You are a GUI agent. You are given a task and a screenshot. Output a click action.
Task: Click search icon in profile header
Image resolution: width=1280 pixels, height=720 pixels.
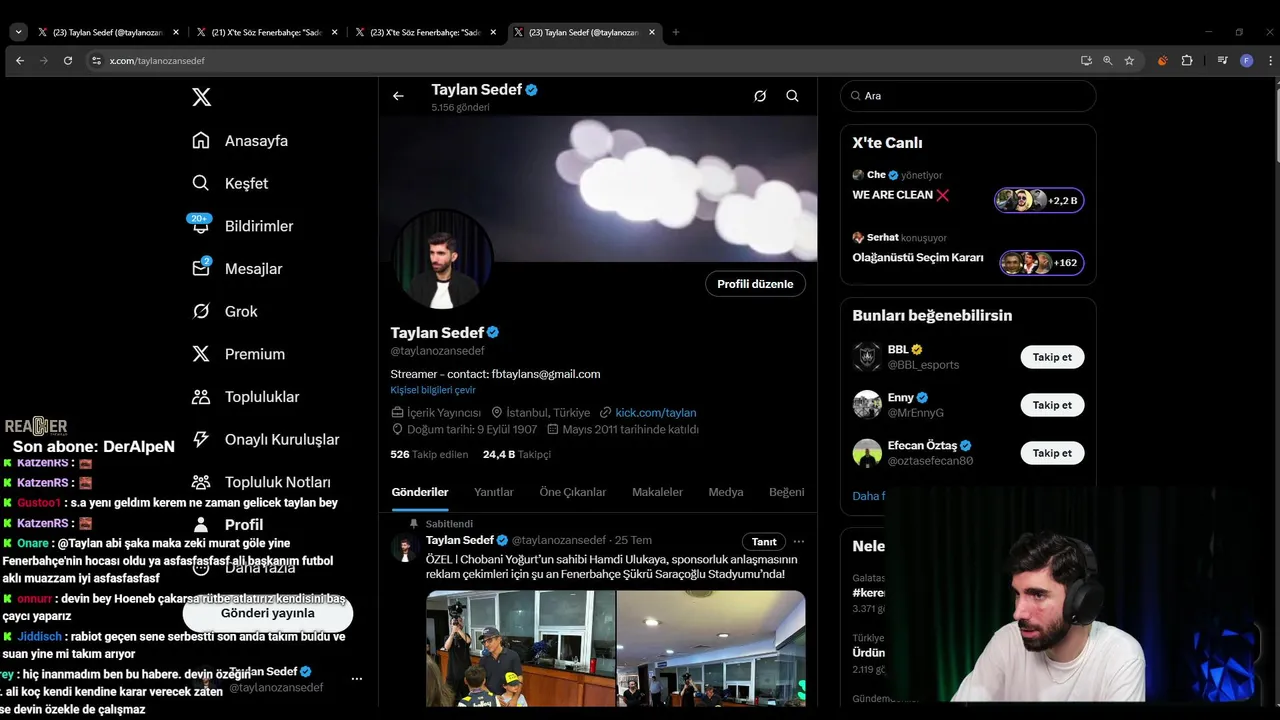[792, 96]
